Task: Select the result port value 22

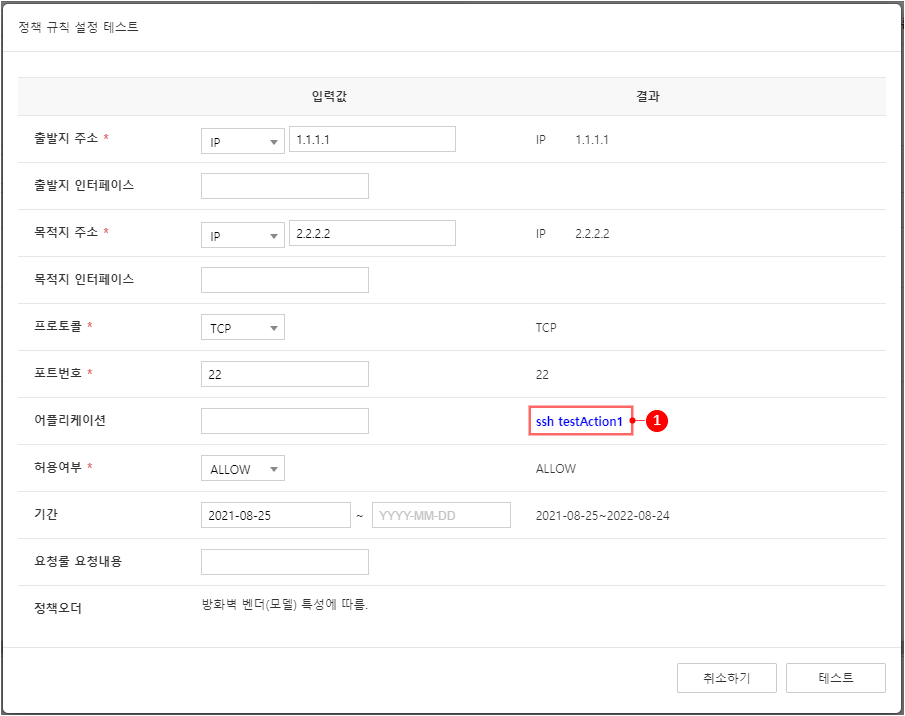Action: coord(542,374)
